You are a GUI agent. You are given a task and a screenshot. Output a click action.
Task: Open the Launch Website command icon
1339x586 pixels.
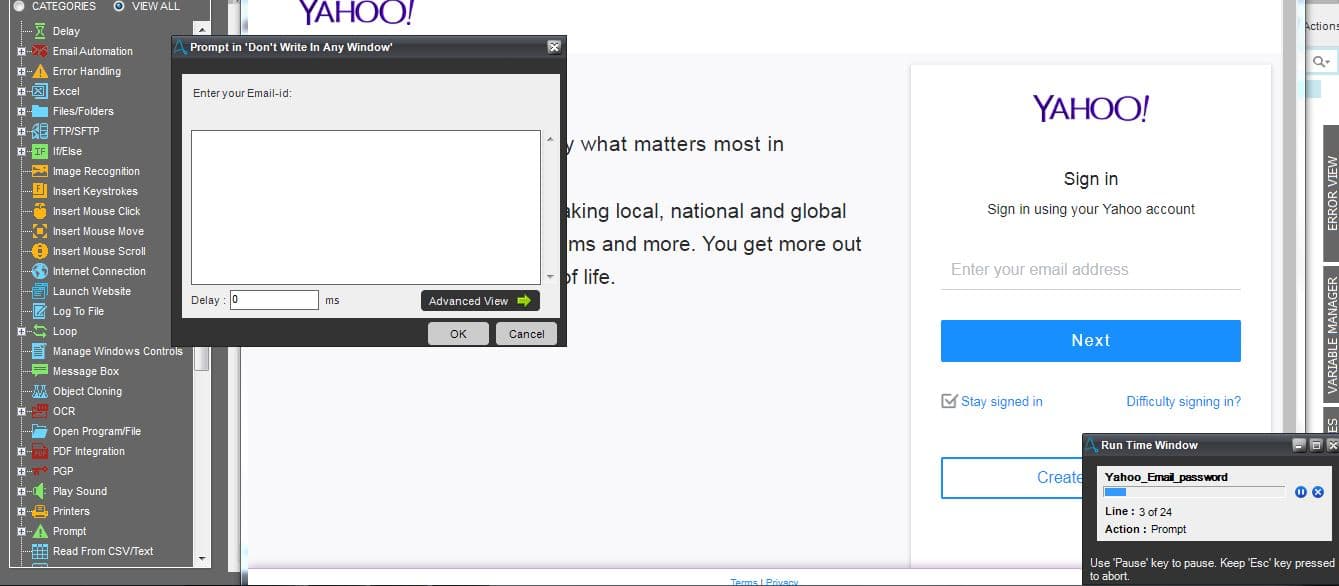[x=40, y=291]
